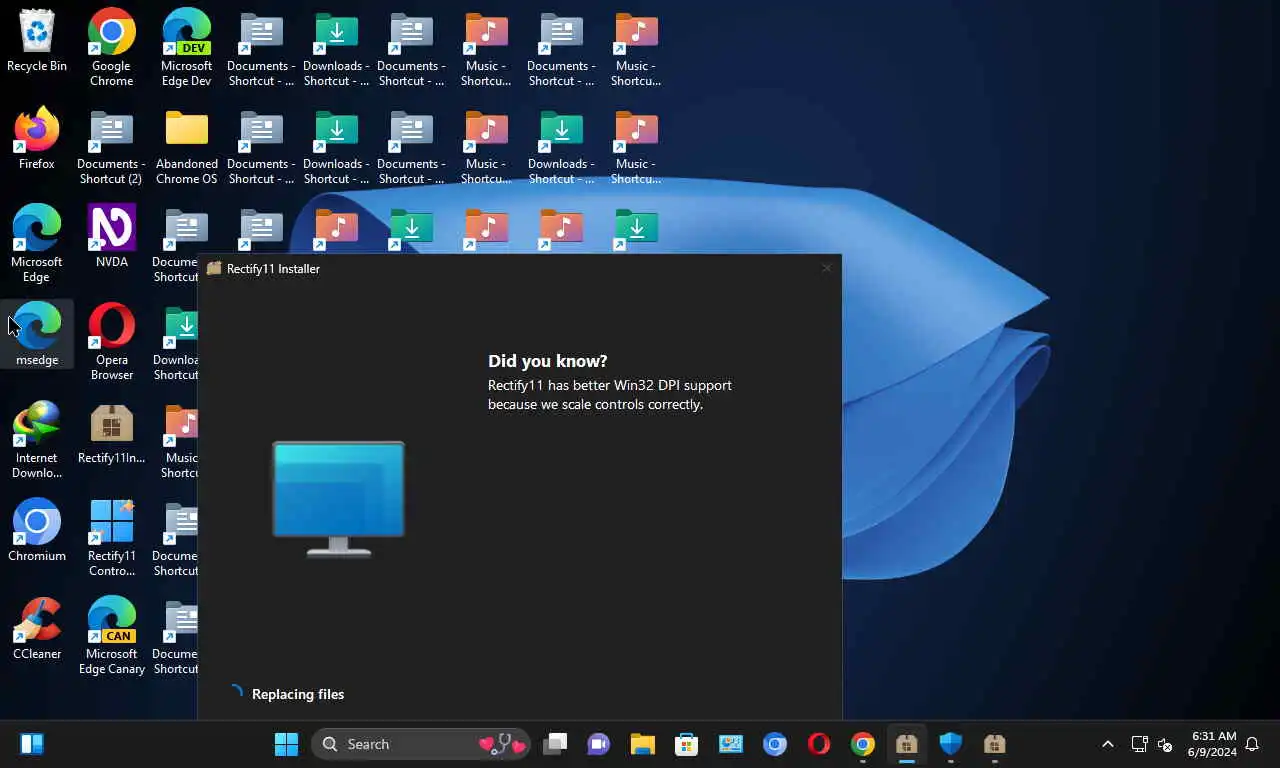Select the Rectify11Installer package desktop icon

click(x=111, y=433)
